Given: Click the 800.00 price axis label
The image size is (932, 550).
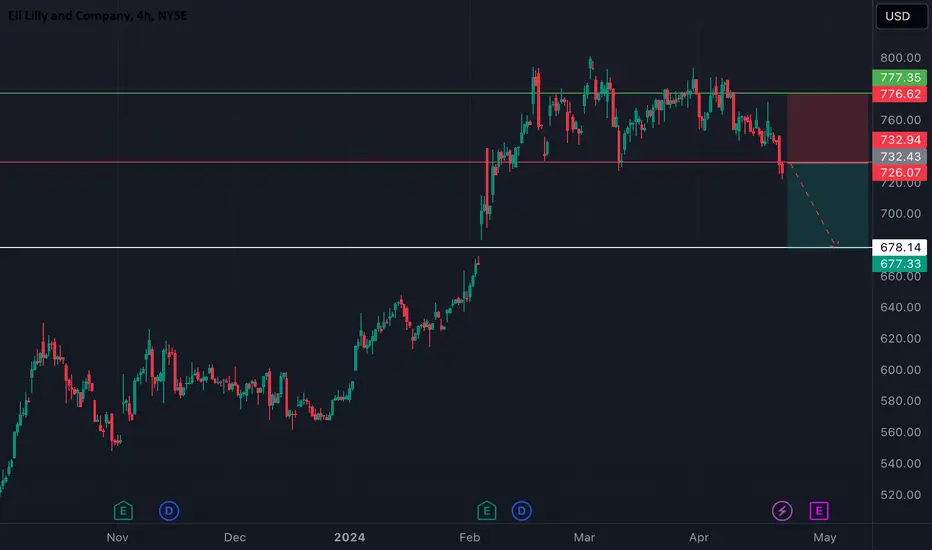Looking at the screenshot, I should pyautogui.click(x=900, y=58).
